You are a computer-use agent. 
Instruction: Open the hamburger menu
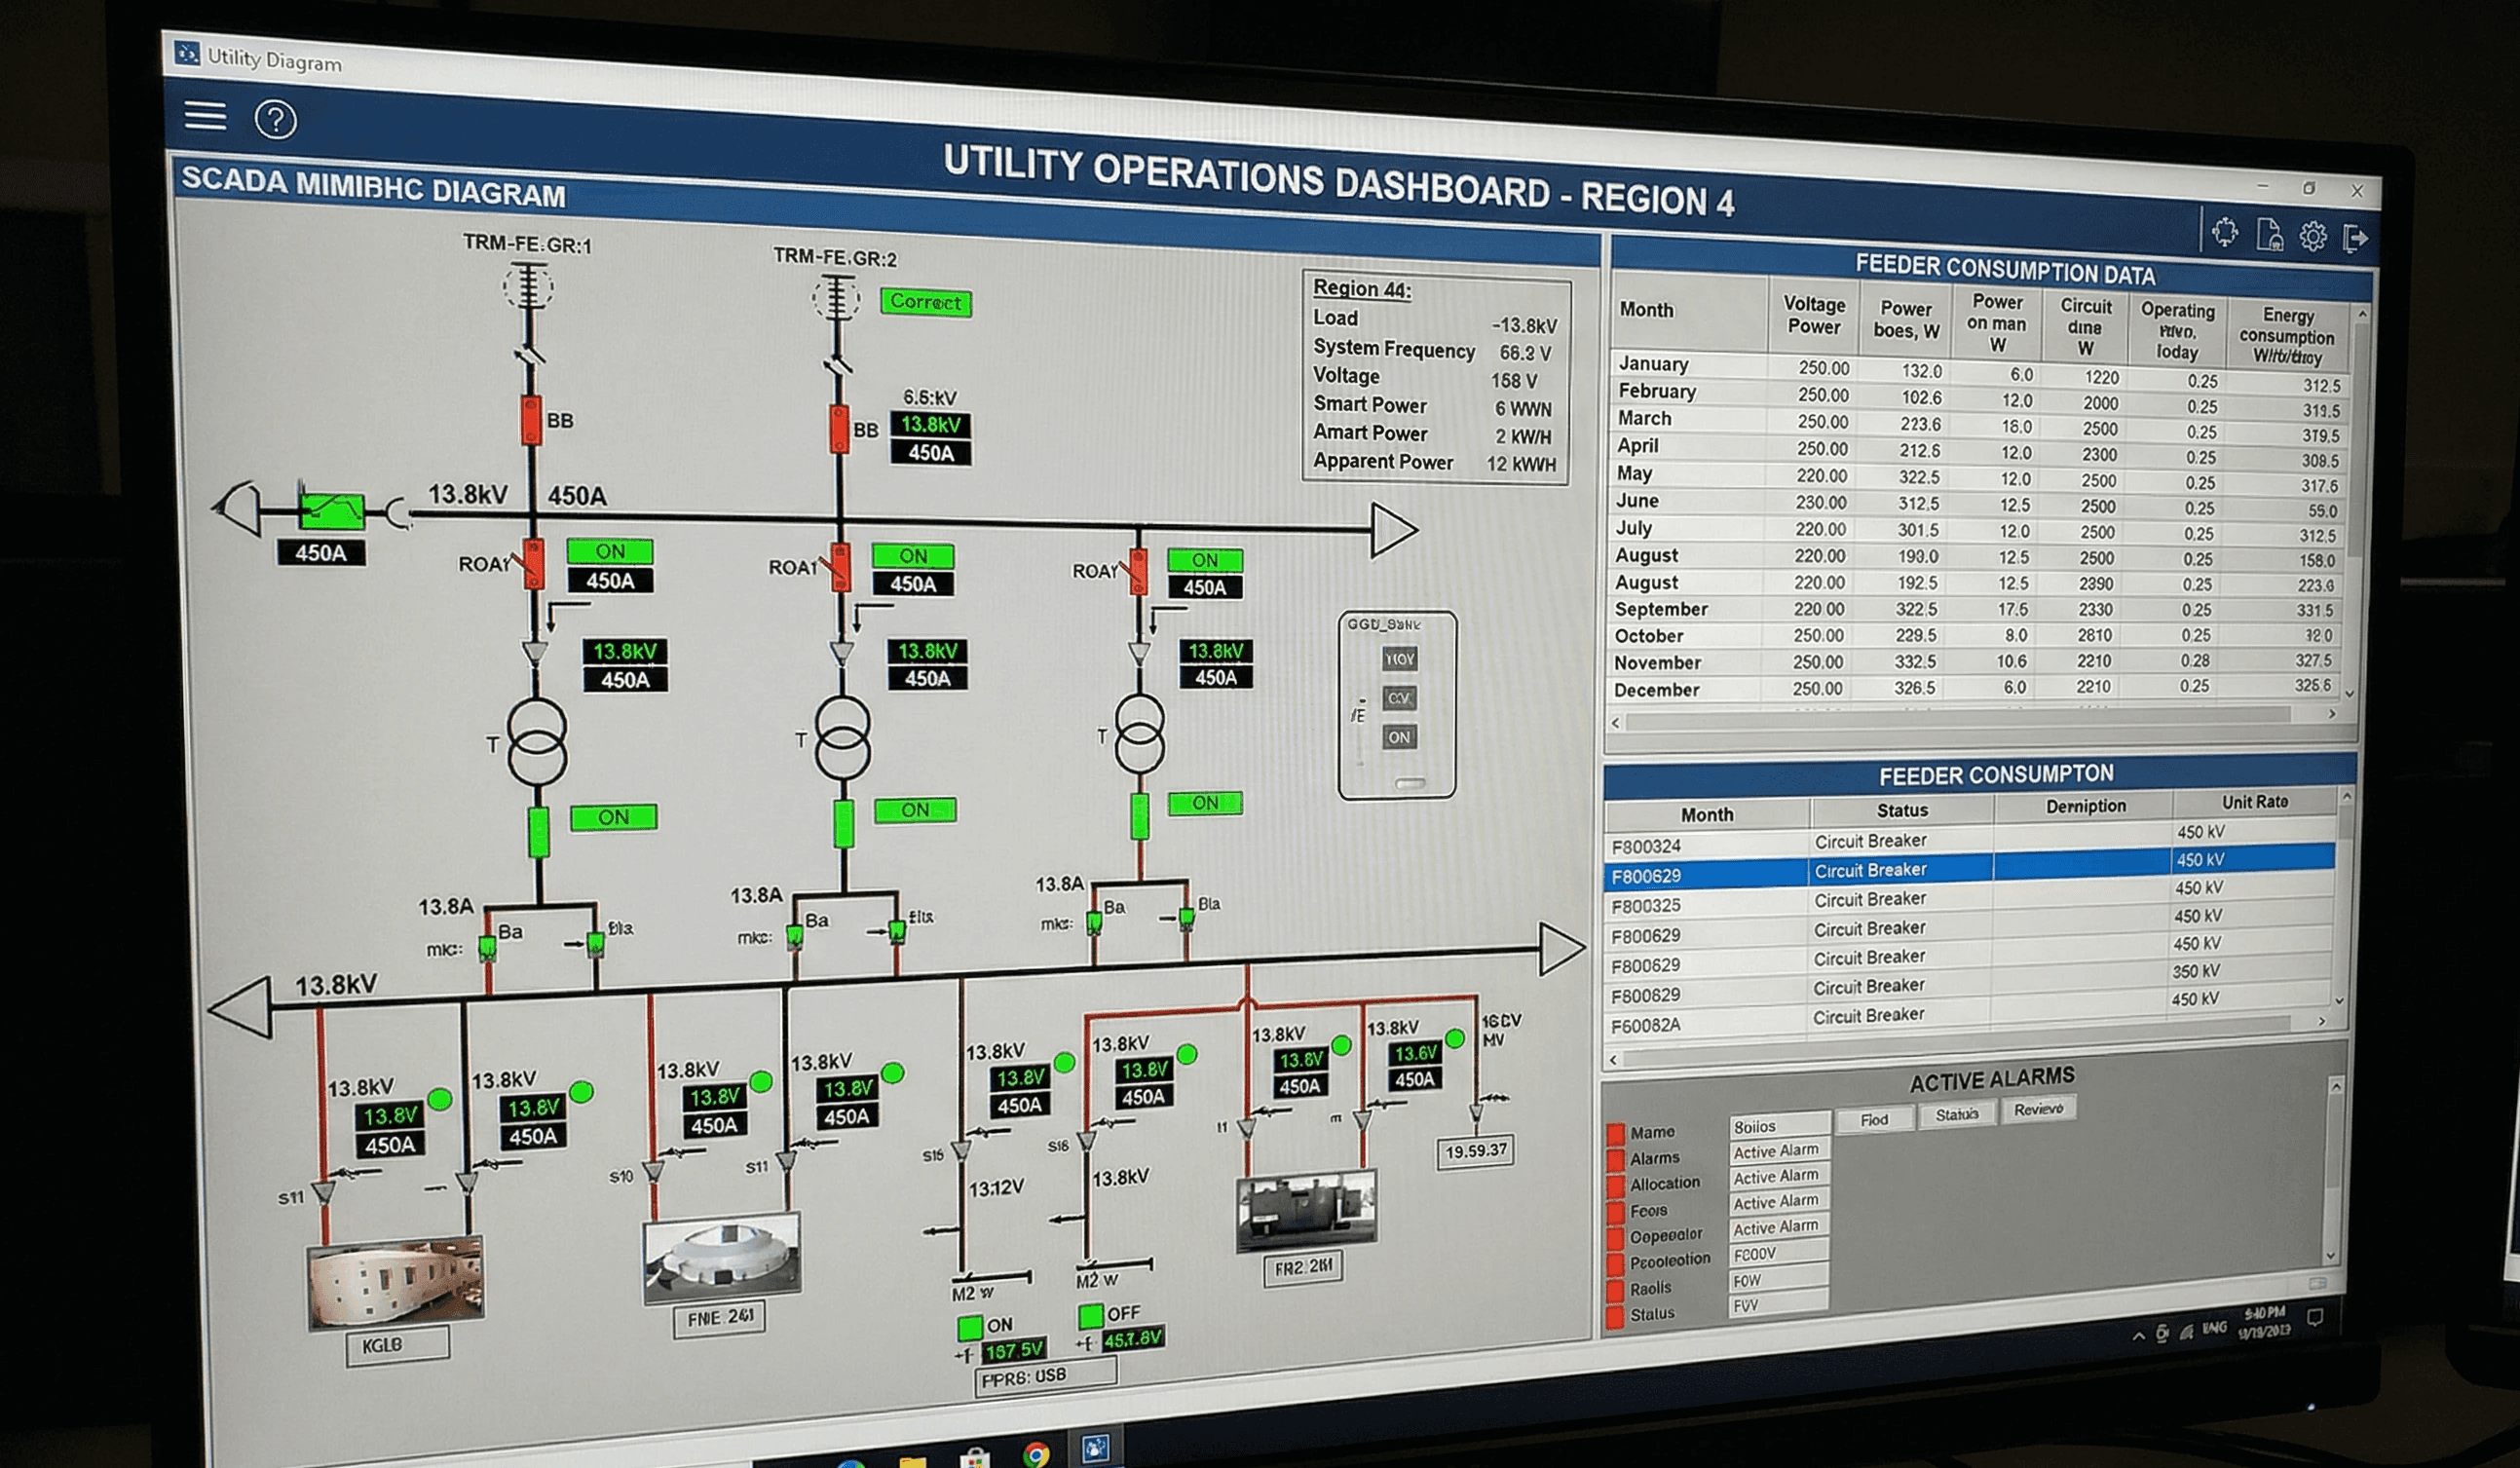tap(205, 116)
